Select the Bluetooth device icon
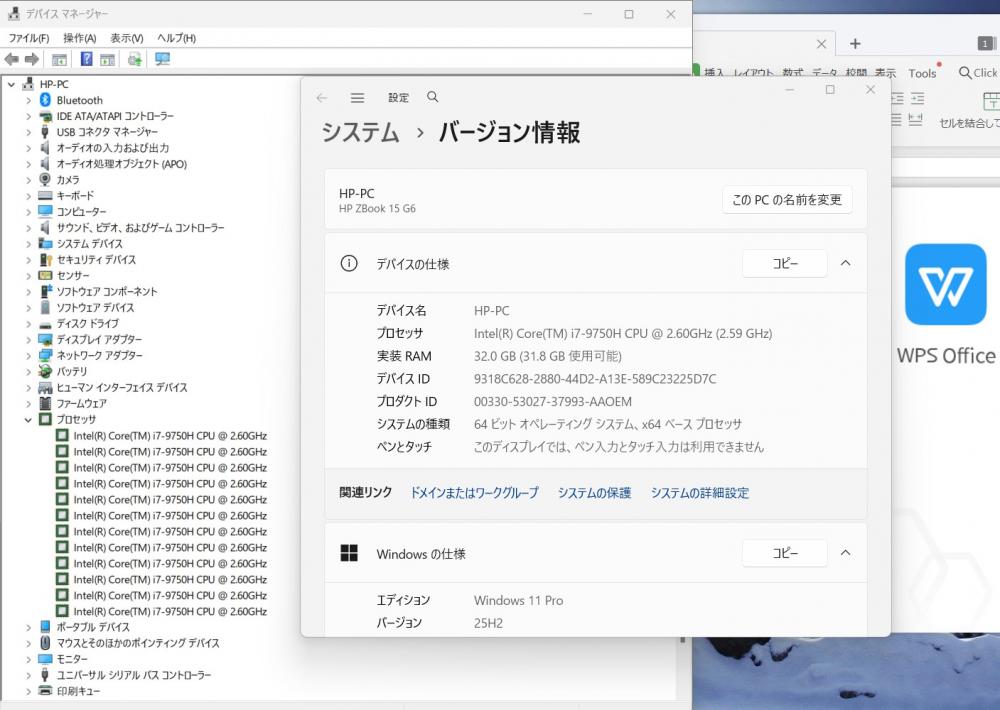 click(45, 100)
